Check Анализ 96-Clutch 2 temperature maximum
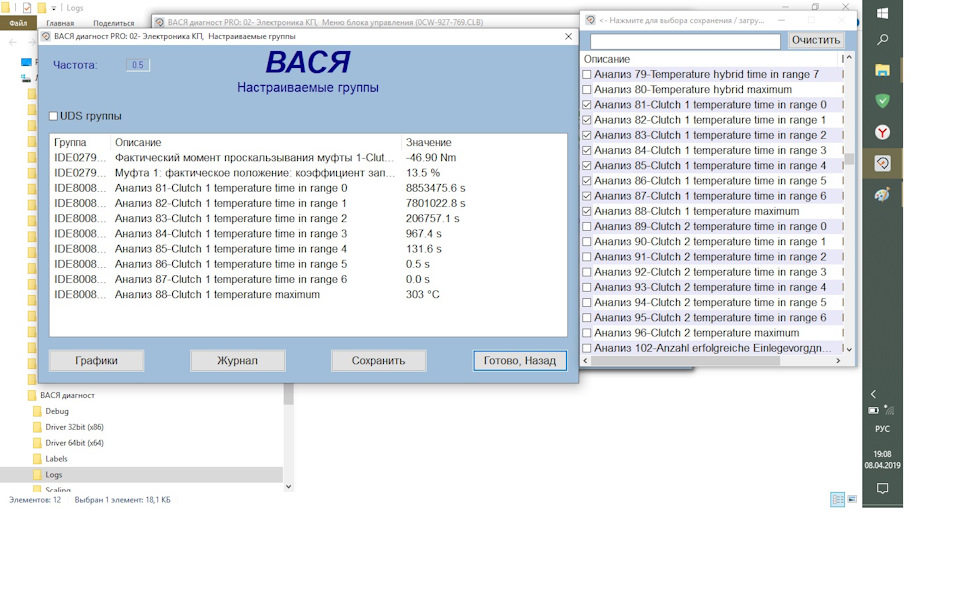 tap(587, 333)
